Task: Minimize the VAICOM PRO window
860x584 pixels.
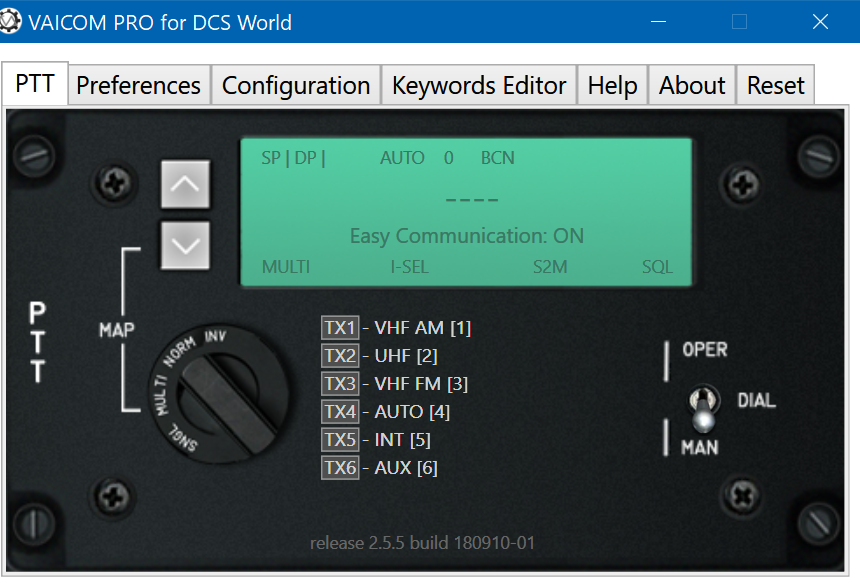Action: [658, 21]
